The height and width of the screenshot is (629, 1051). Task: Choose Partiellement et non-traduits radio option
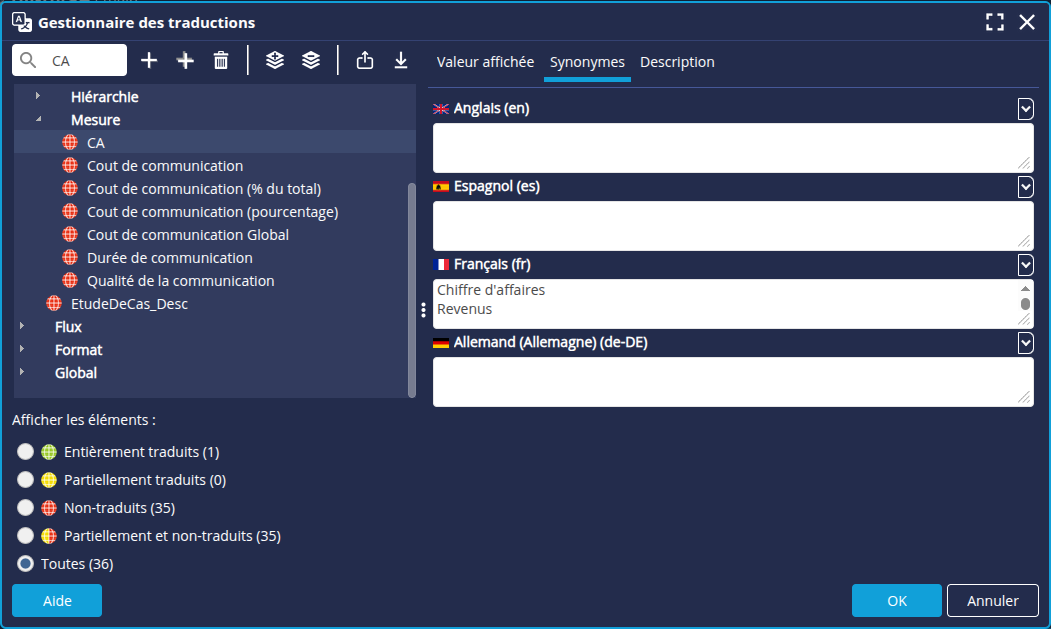pyautogui.click(x=26, y=536)
